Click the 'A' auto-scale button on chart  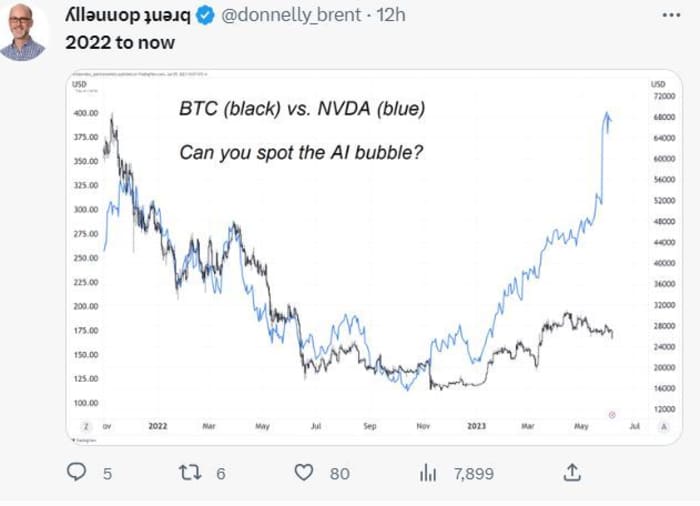point(664,427)
